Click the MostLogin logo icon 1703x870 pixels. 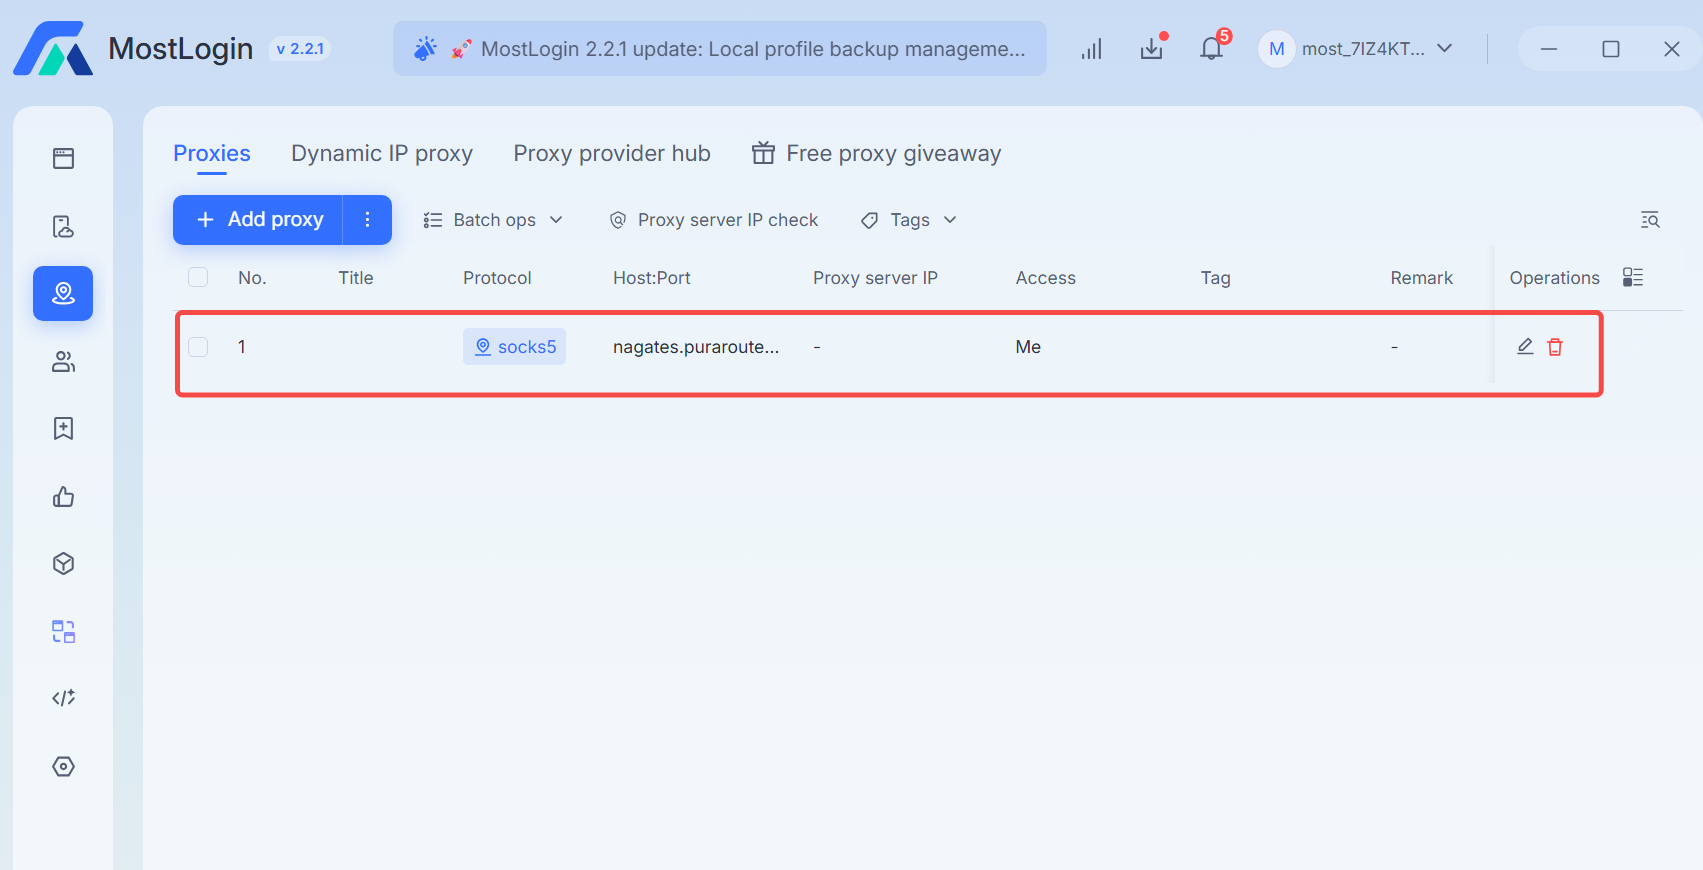coord(53,48)
